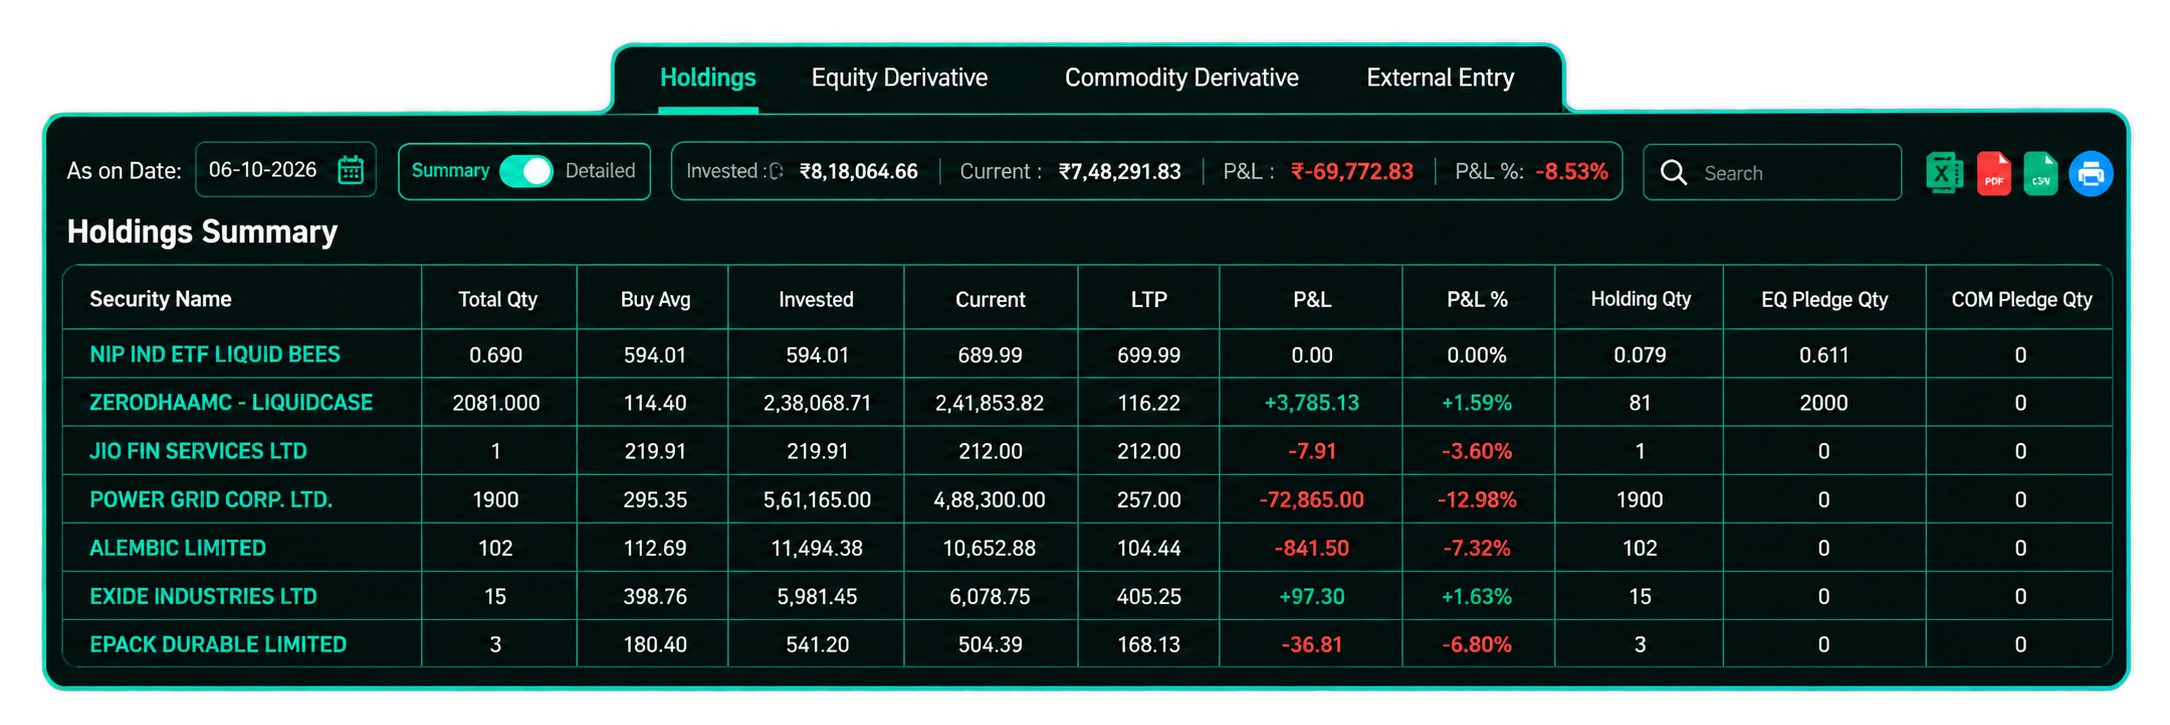Screen dimensions: 2170x725
Task: Open JIO FIN SERVICES LTD security
Action: [x=198, y=451]
